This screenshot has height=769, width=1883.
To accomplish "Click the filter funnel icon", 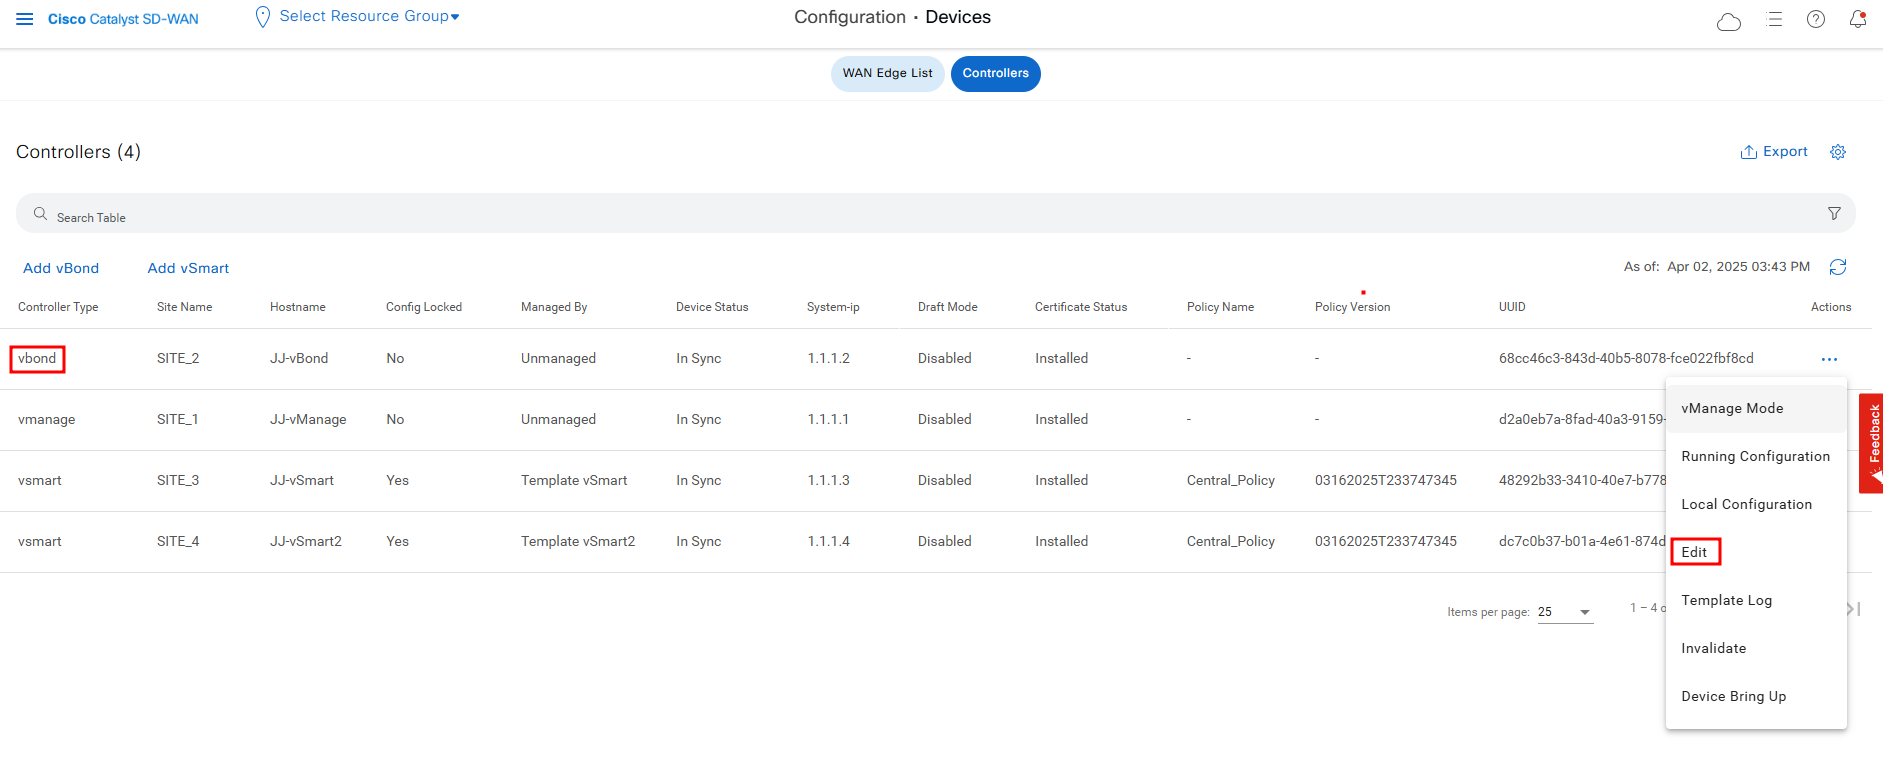I will click(x=1834, y=213).
